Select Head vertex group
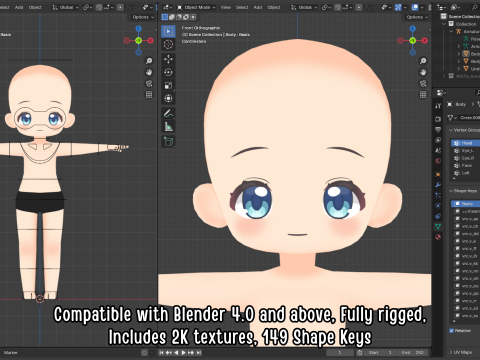 pos(466,143)
